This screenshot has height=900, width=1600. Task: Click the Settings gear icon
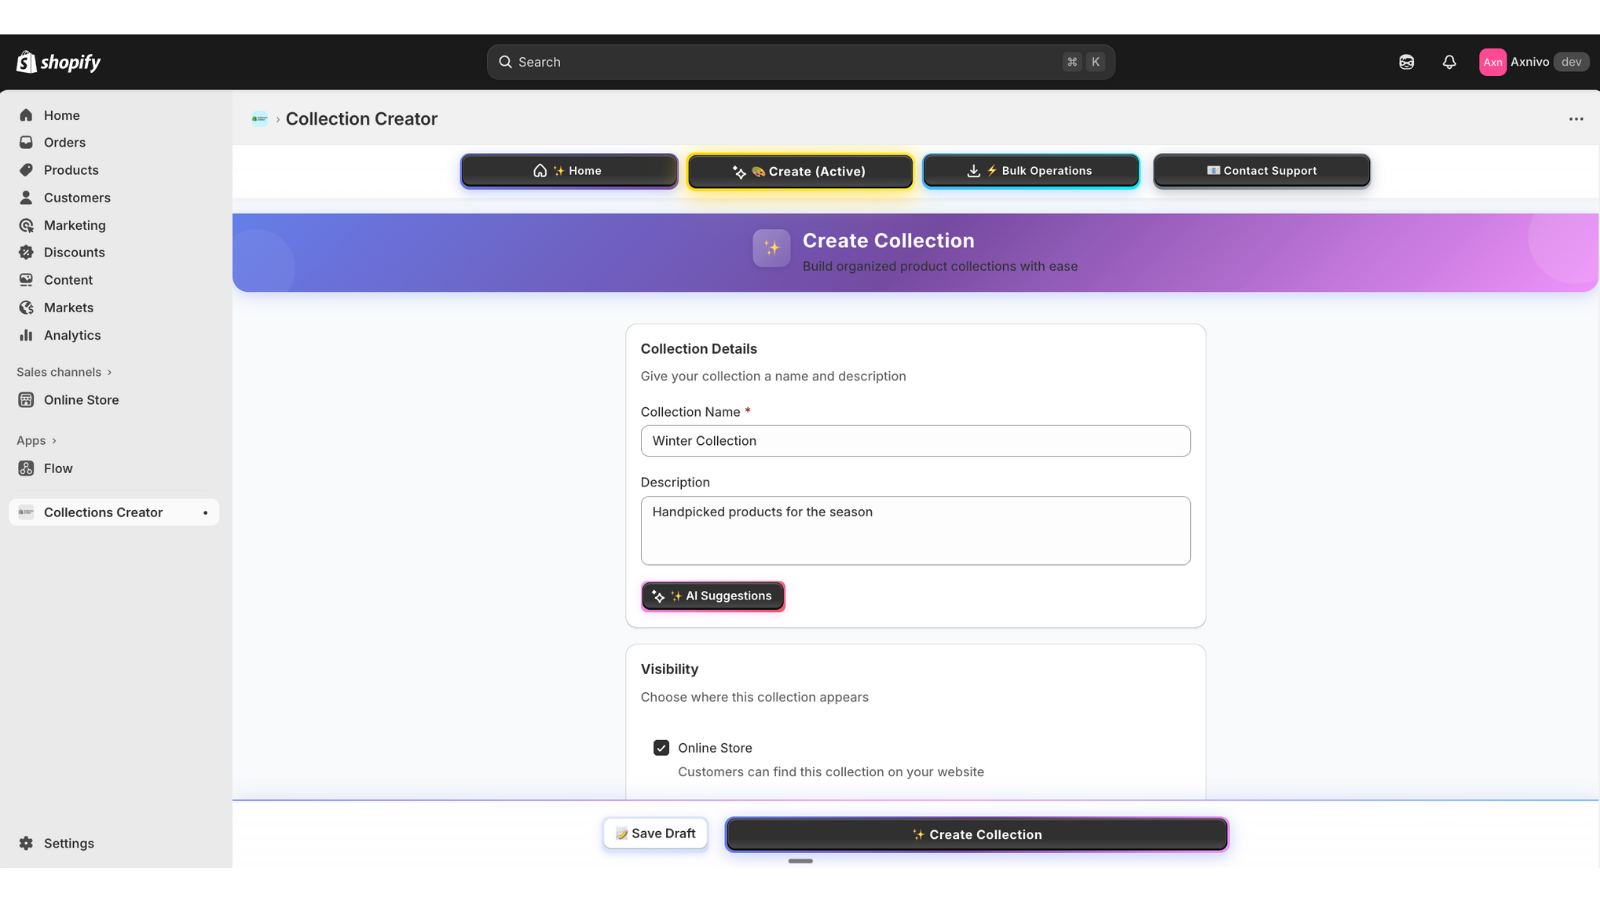point(26,843)
